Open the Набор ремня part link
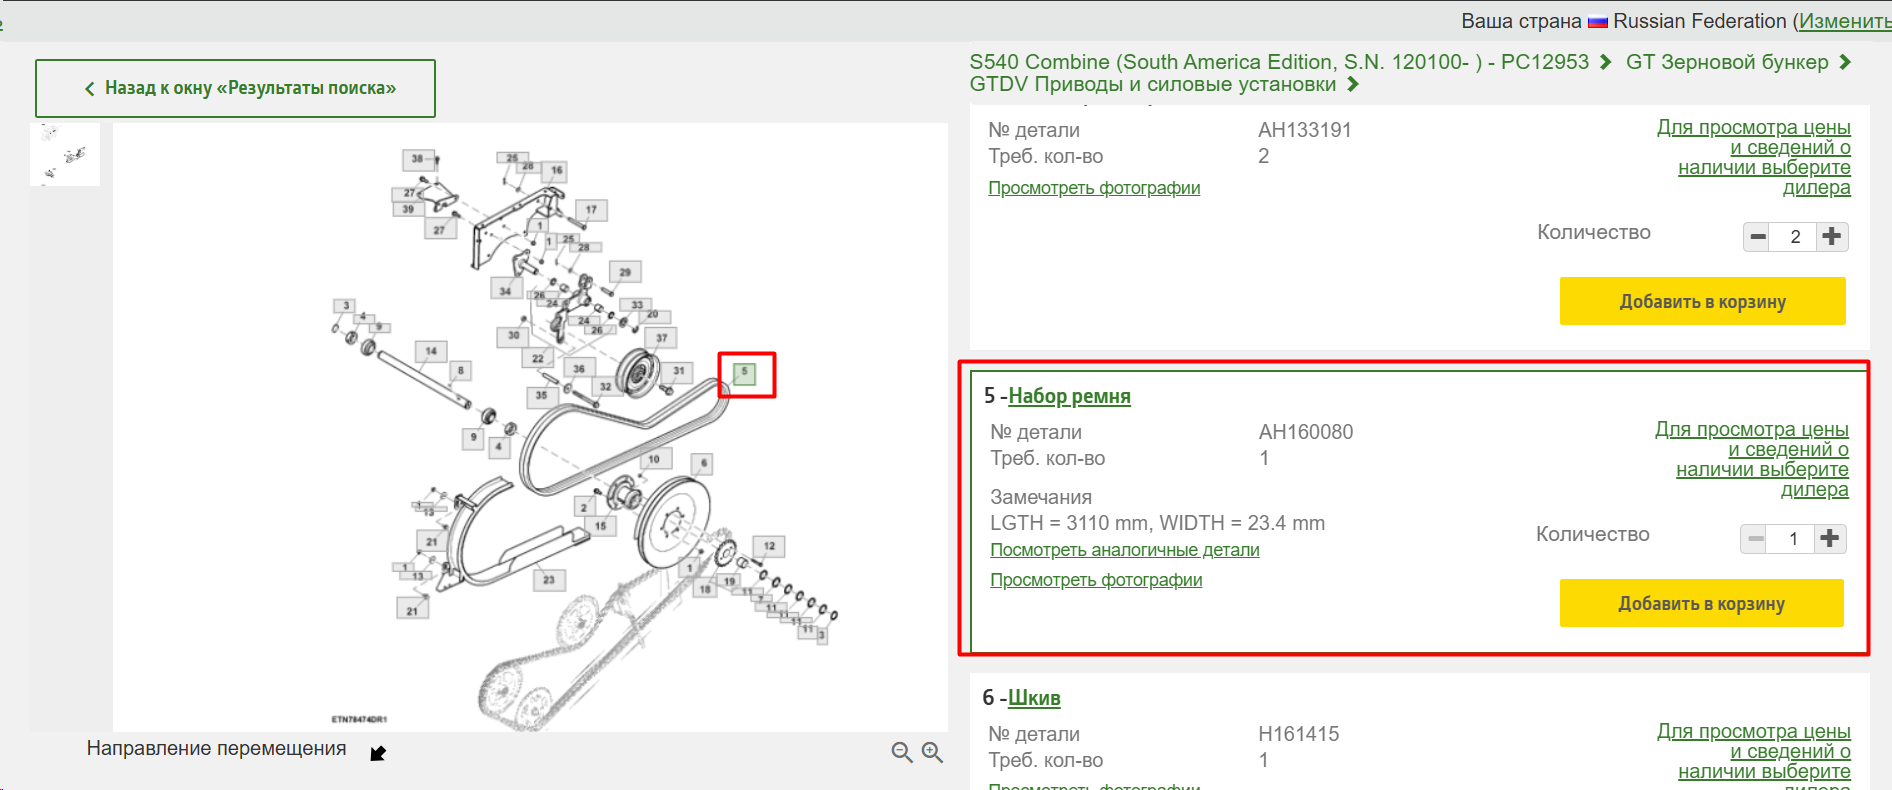The width and height of the screenshot is (1892, 790). click(x=1069, y=396)
